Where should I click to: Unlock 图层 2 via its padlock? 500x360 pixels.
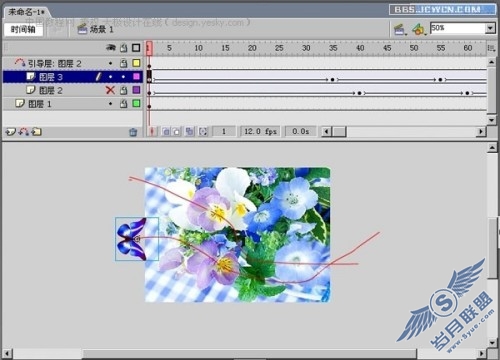tap(124, 90)
